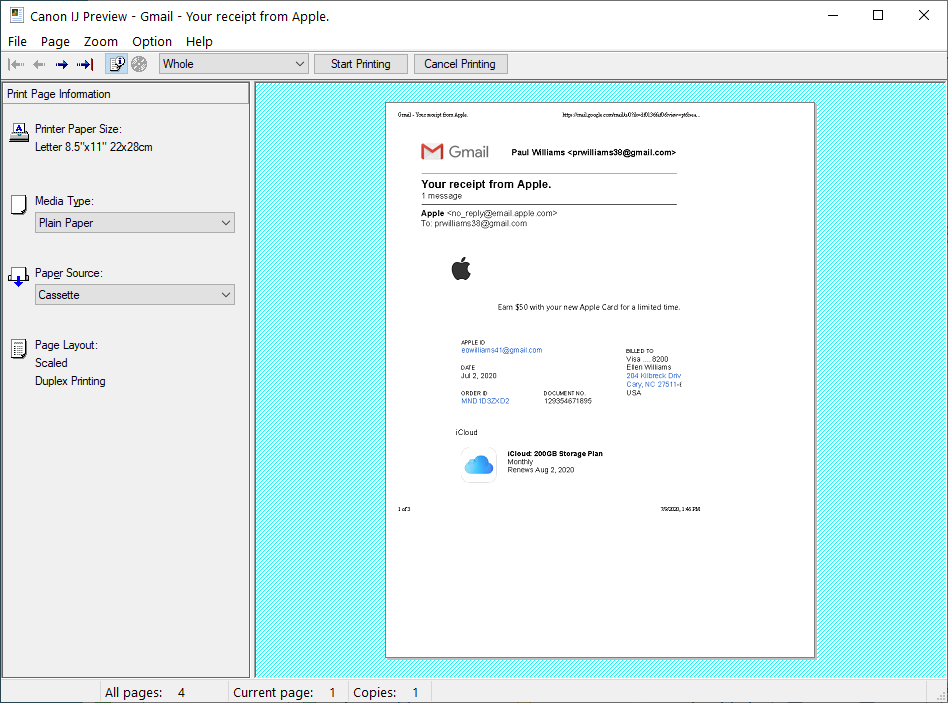948x703 pixels.
Task: Open the Option menu
Action: [x=152, y=41]
